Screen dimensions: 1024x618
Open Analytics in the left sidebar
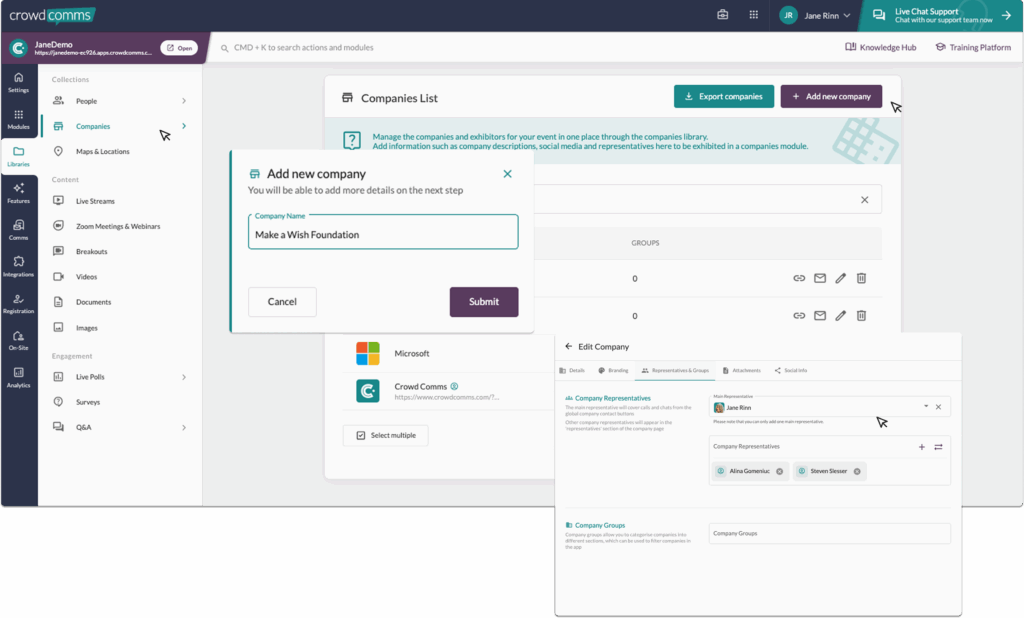[18, 375]
